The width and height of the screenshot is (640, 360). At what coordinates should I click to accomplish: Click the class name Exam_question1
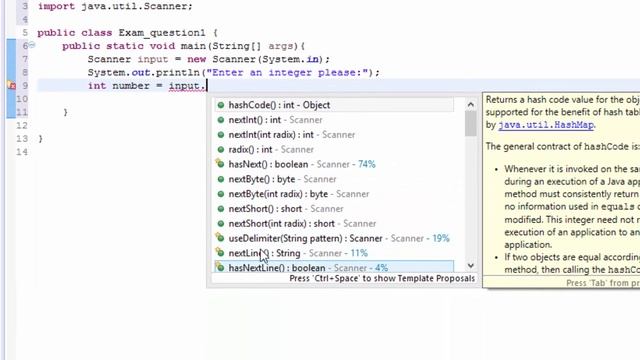pos(162,33)
